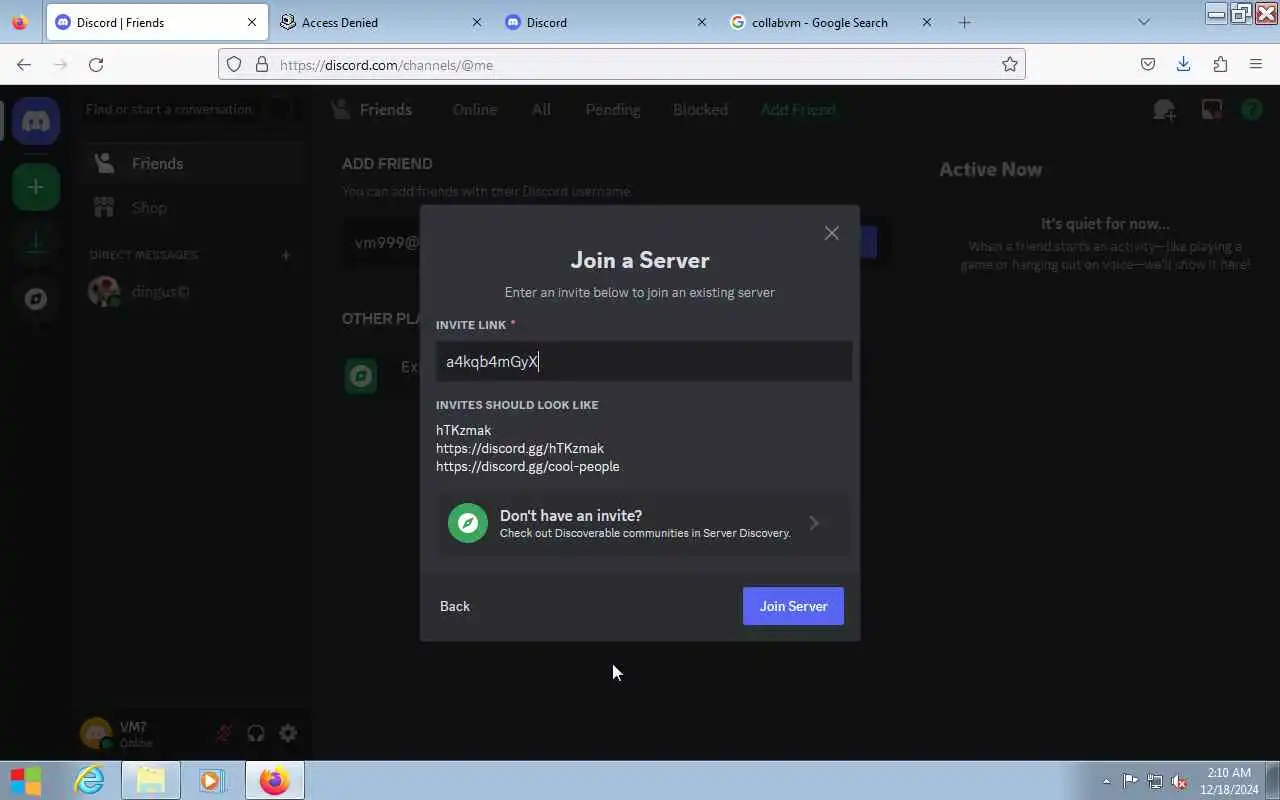The height and width of the screenshot is (800, 1280).
Task: Show hidden system tray icons
Action: (x=1106, y=781)
